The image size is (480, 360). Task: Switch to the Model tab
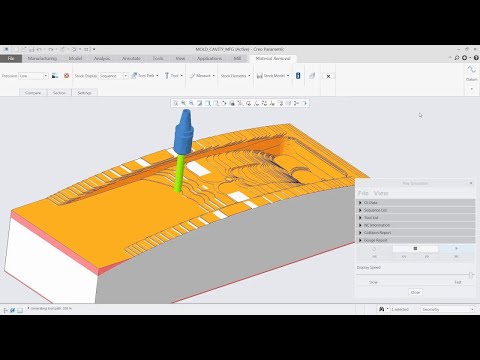tap(75, 58)
